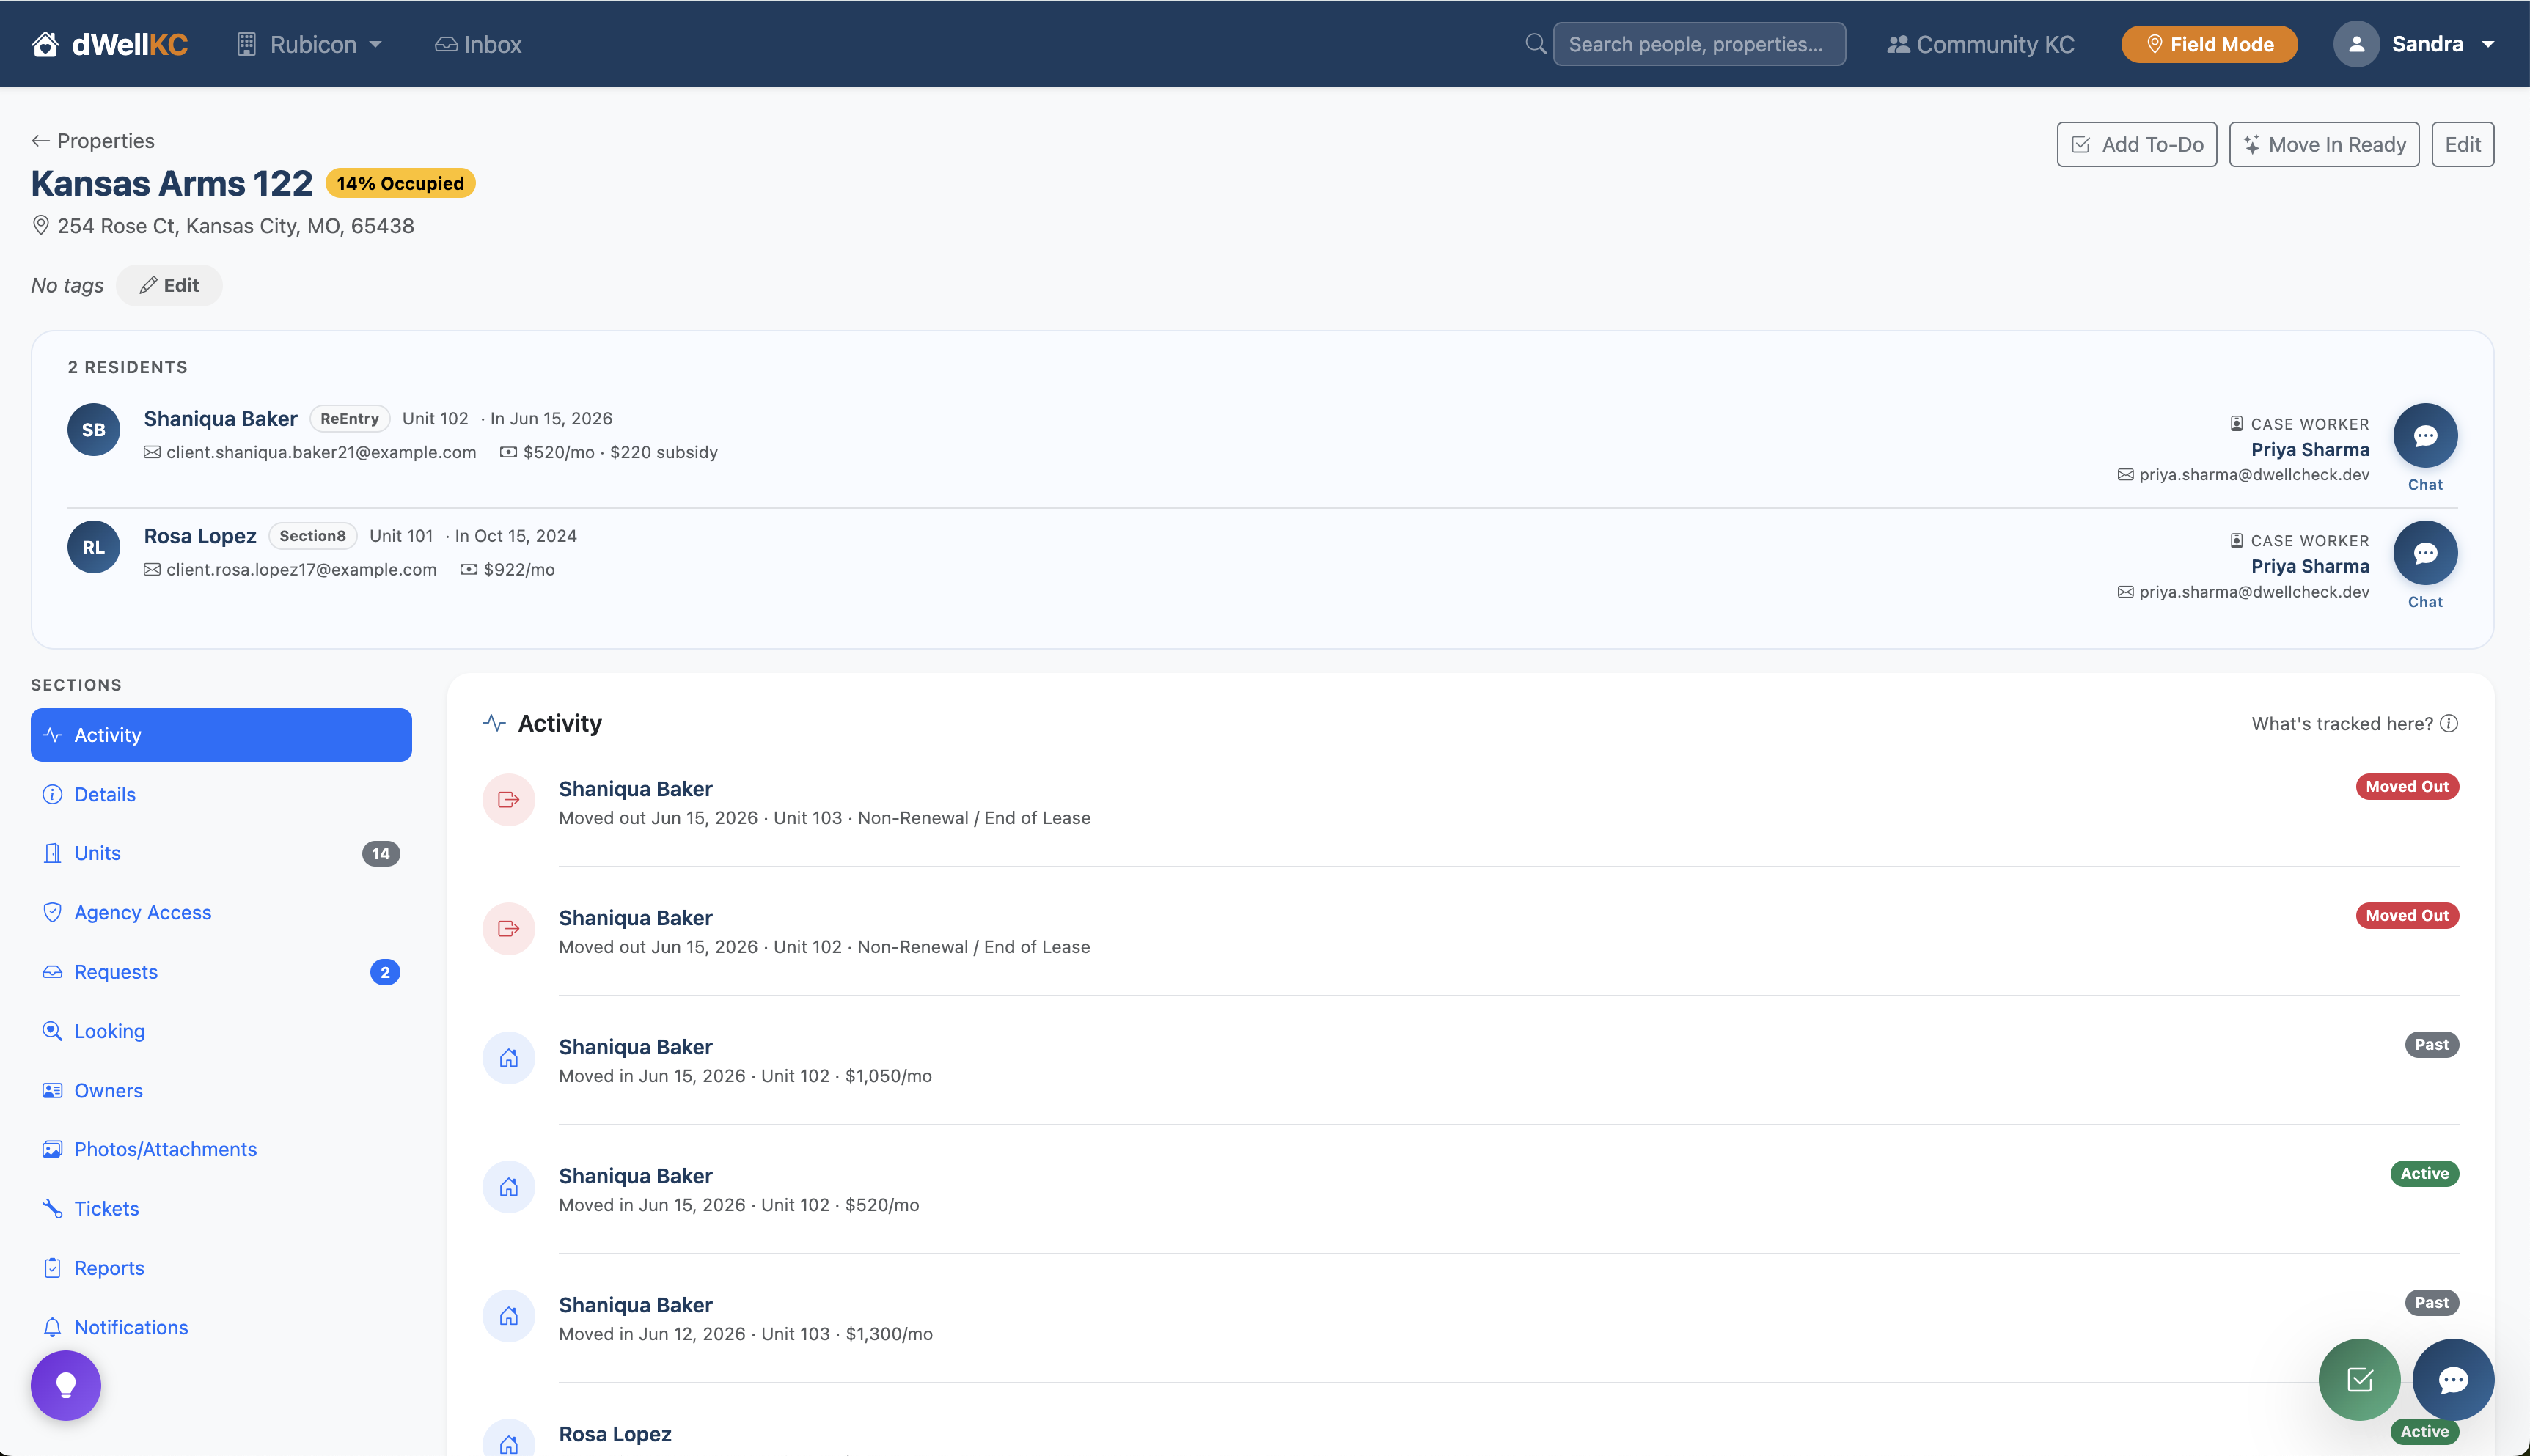The height and width of the screenshot is (1456, 2530).
Task: View the Reports section
Action: [x=221, y=1268]
